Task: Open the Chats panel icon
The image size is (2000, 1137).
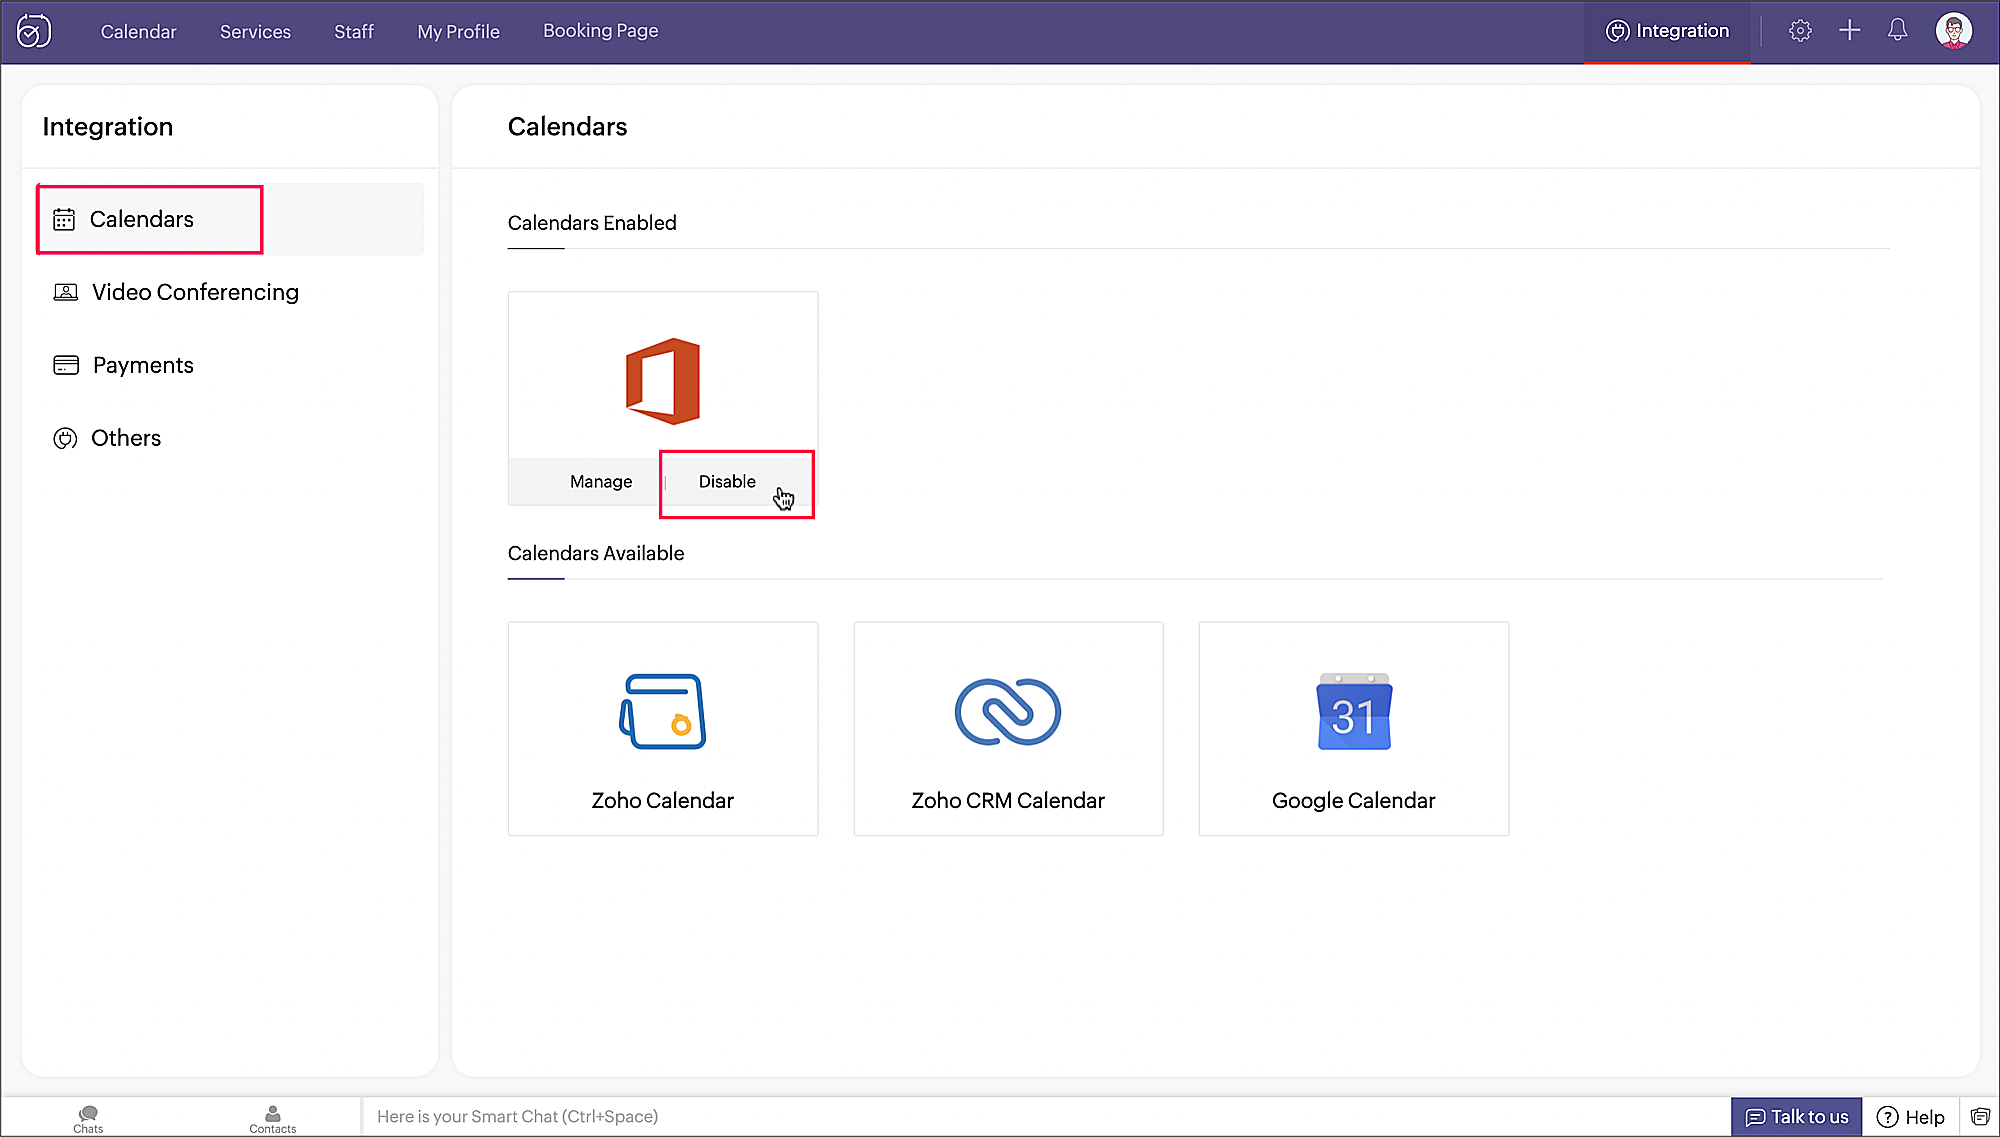Action: pos(88,1118)
